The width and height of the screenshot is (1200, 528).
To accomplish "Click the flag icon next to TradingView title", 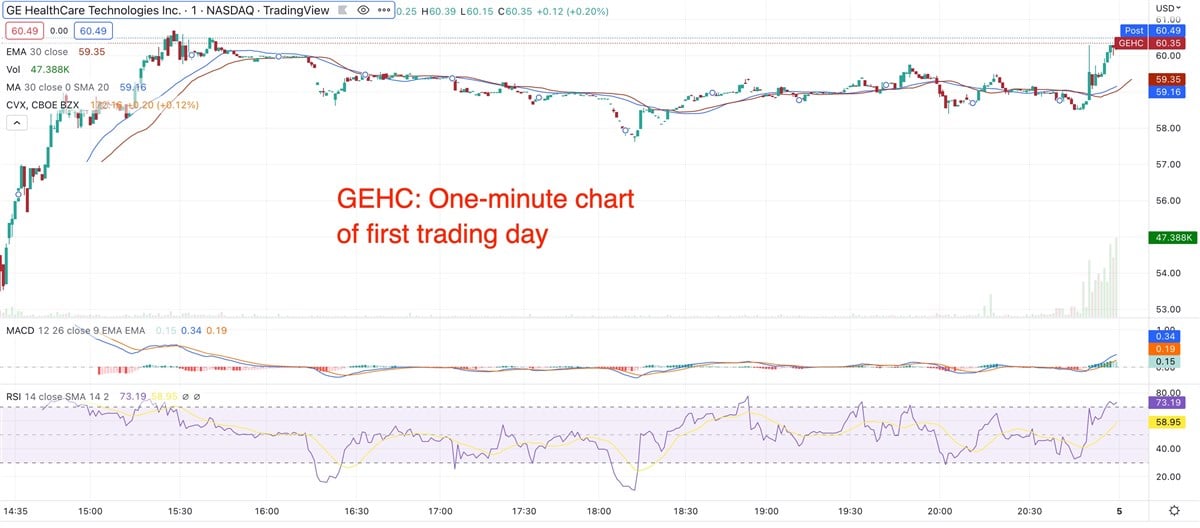I will 342,9.
